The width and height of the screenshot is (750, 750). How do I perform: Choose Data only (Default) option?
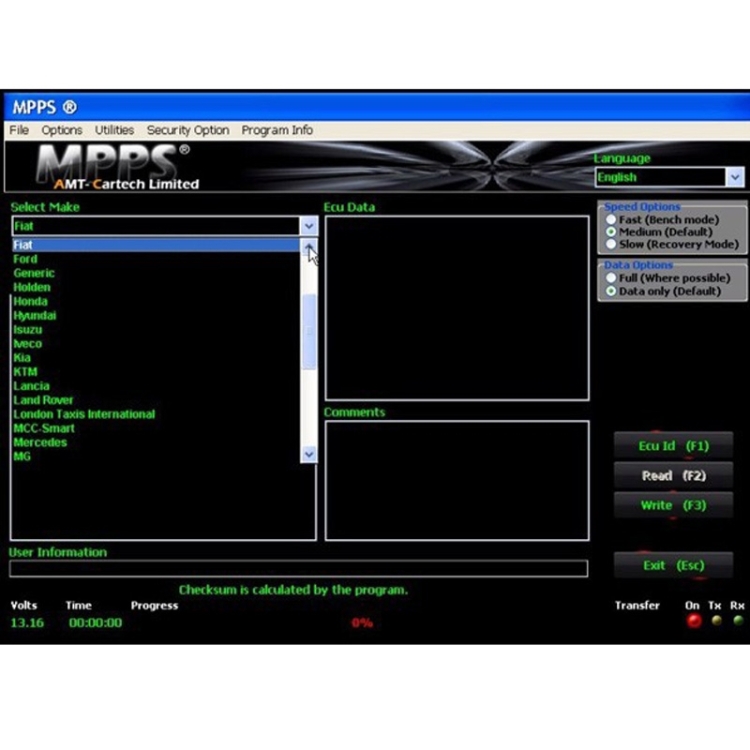point(611,291)
